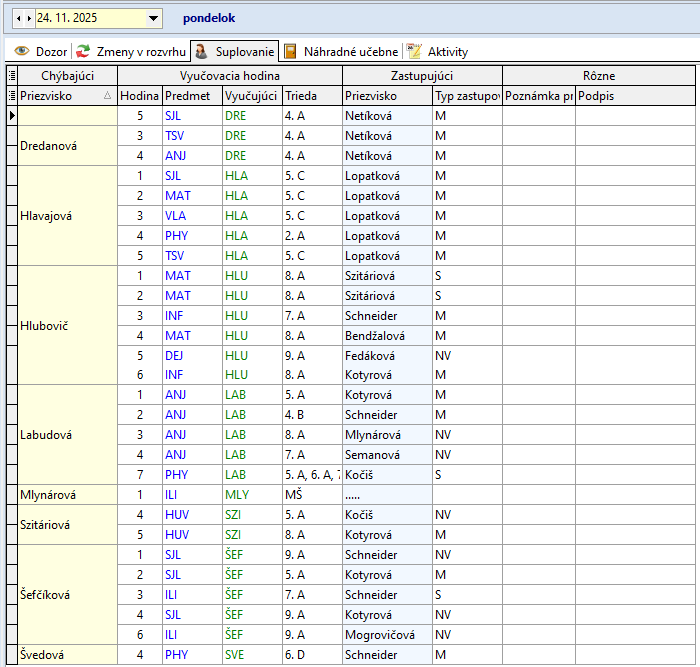Switch to the Aktivity tab

pyautogui.click(x=438, y=51)
